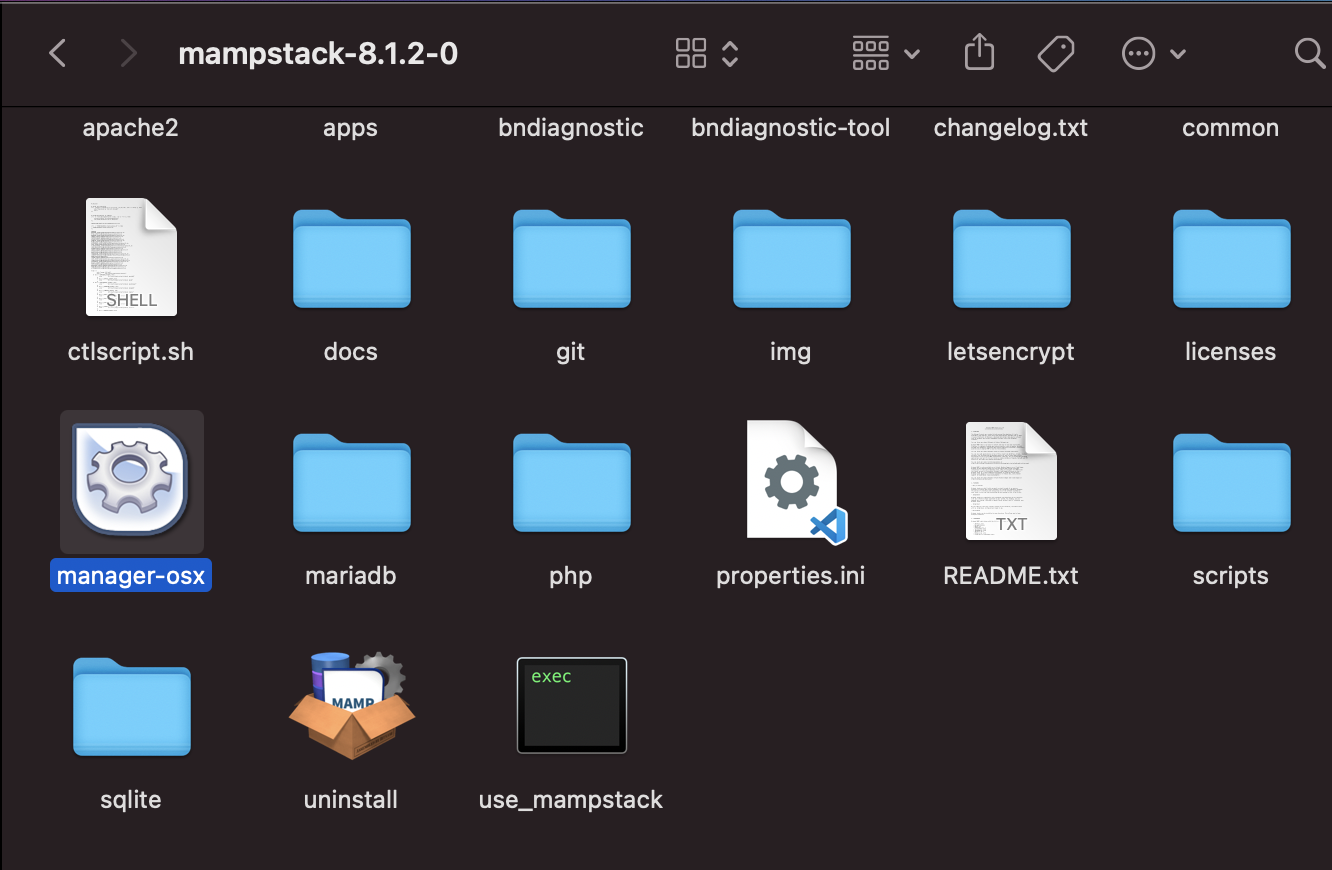The image size is (1332, 870).
Task: Click the bndiagnostic label
Action: tap(571, 128)
